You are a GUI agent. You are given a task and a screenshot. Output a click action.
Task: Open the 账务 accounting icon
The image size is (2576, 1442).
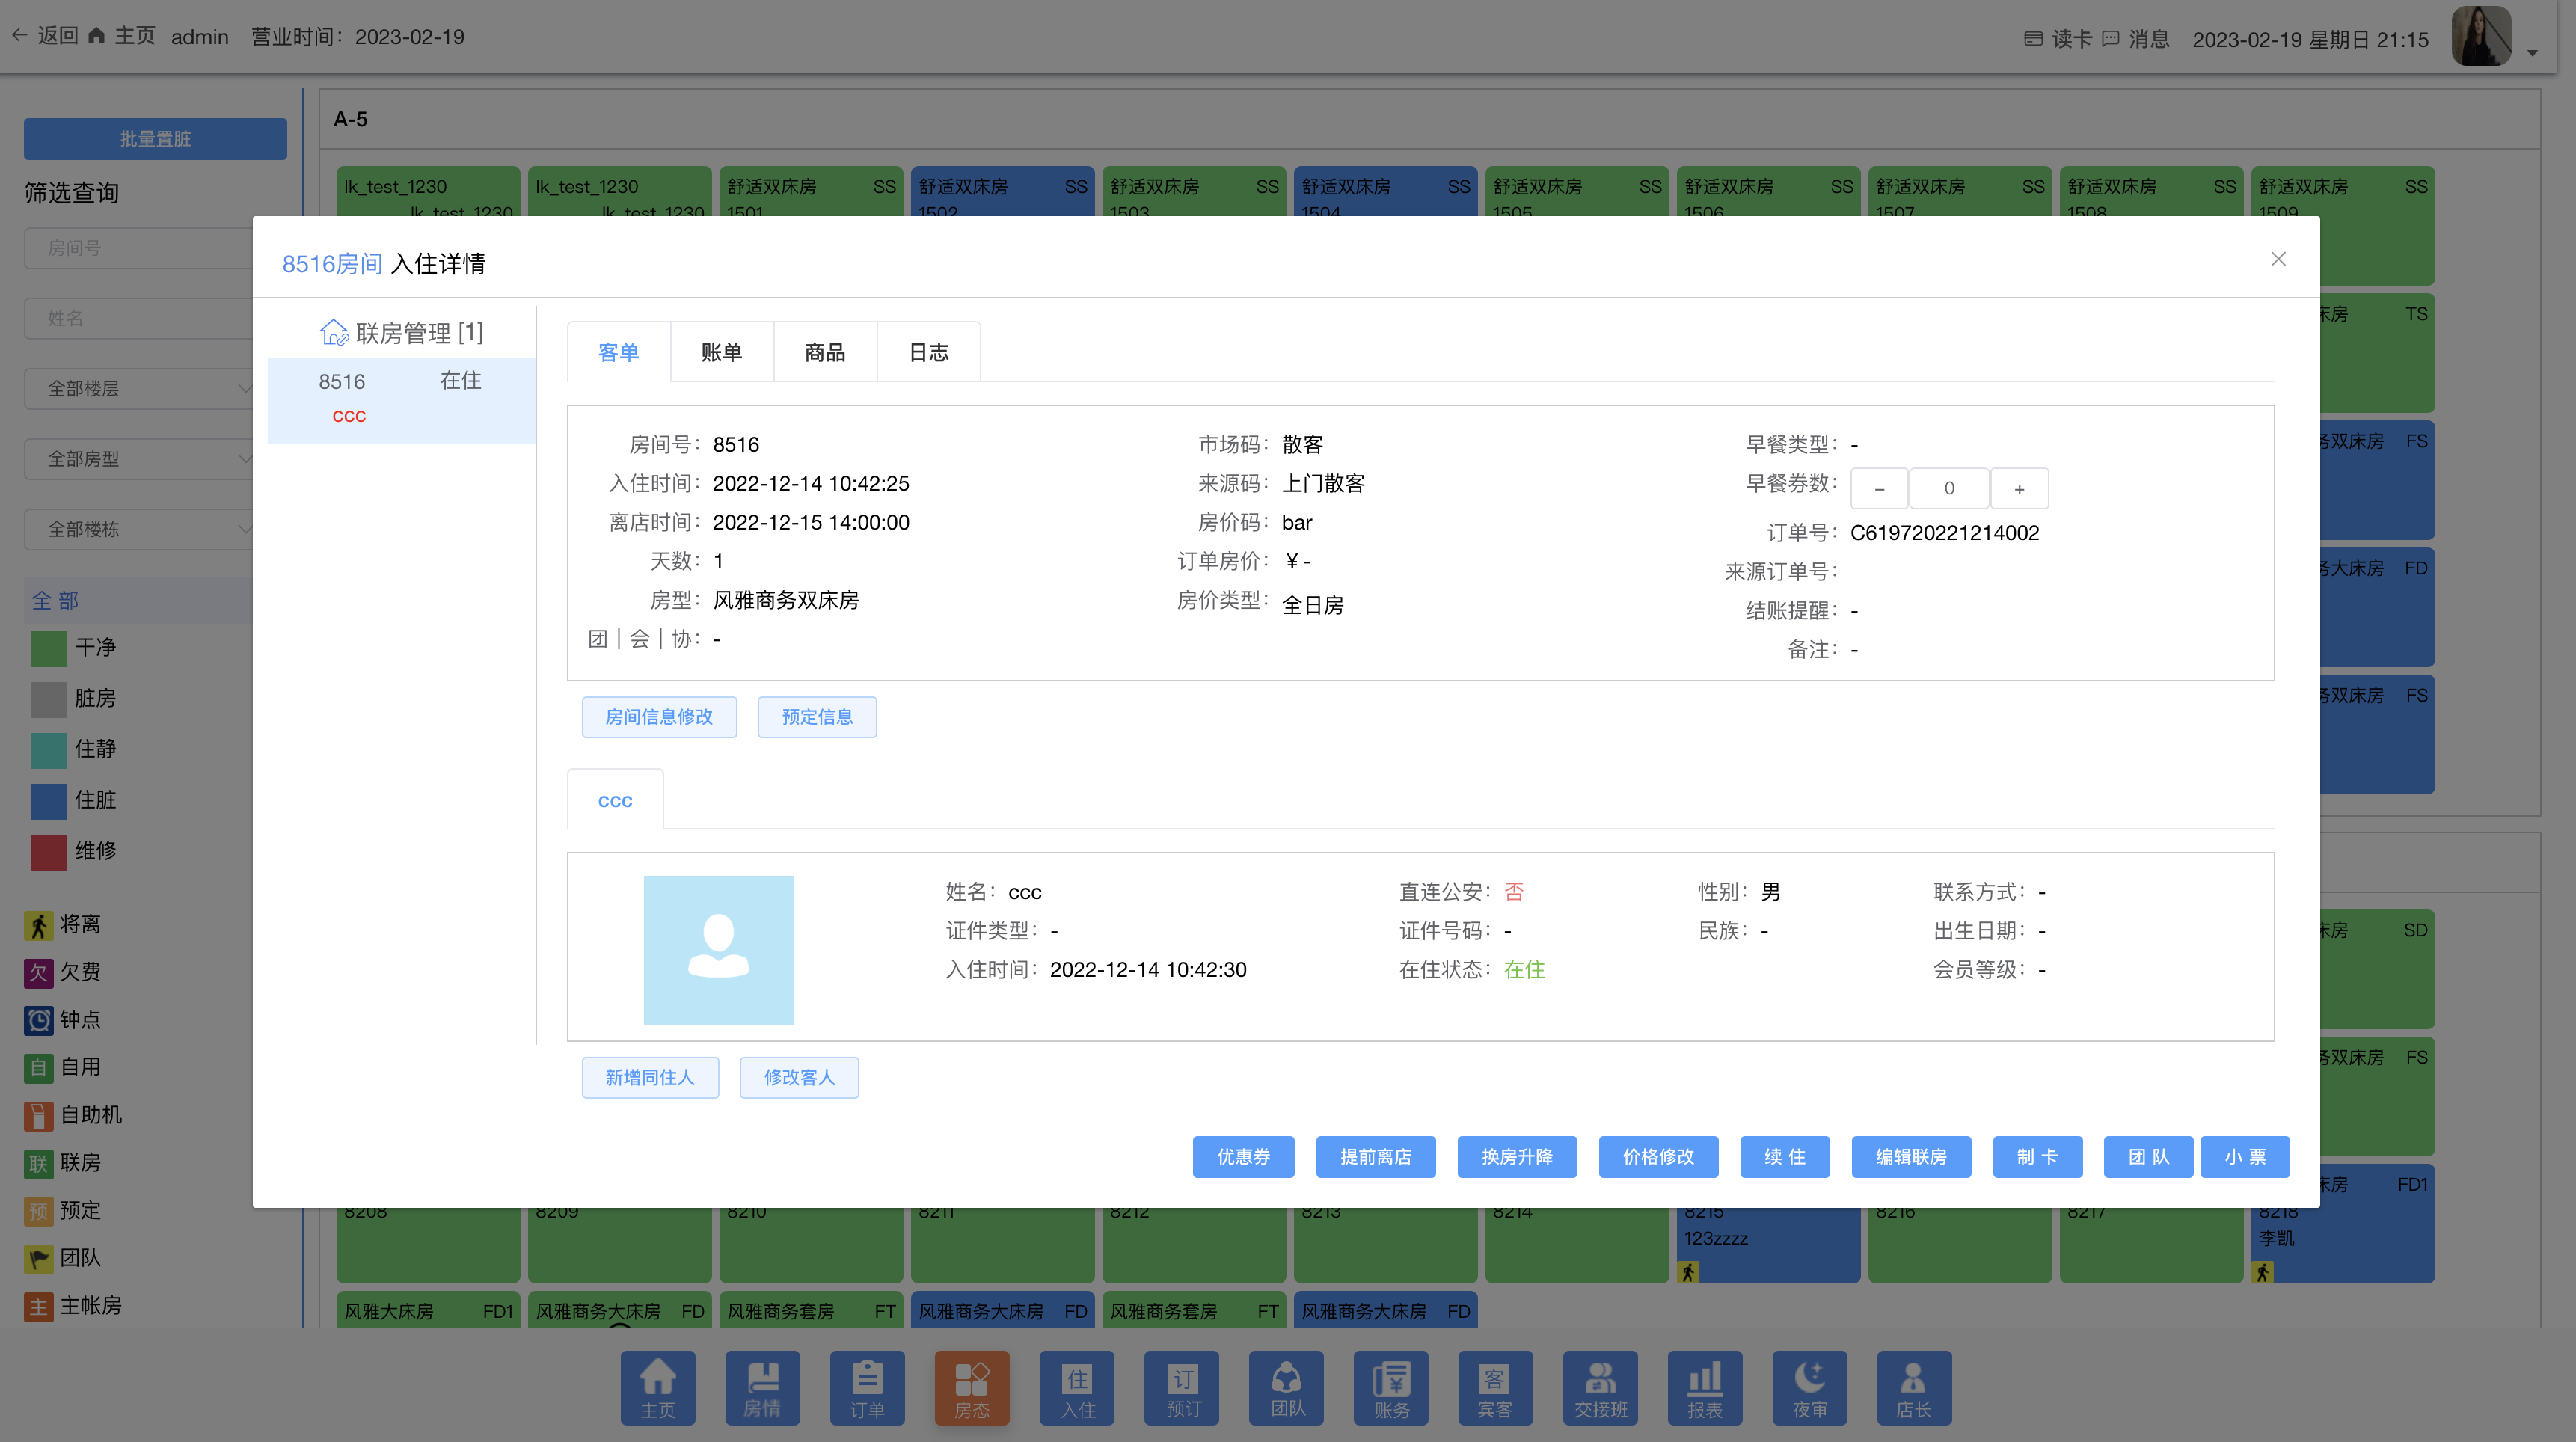point(1390,1387)
